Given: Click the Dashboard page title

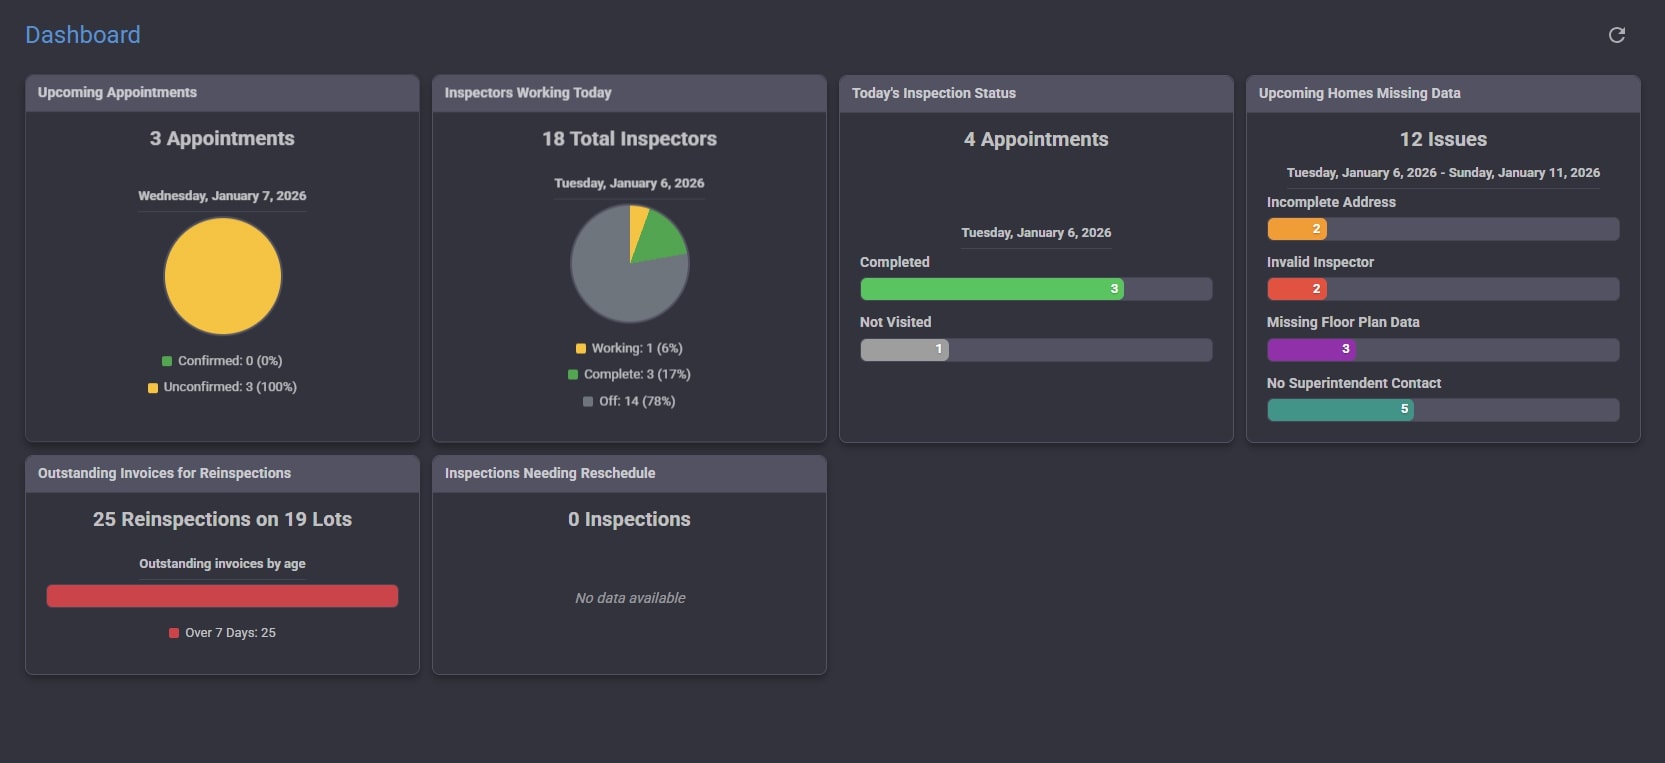Looking at the screenshot, I should [x=83, y=35].
